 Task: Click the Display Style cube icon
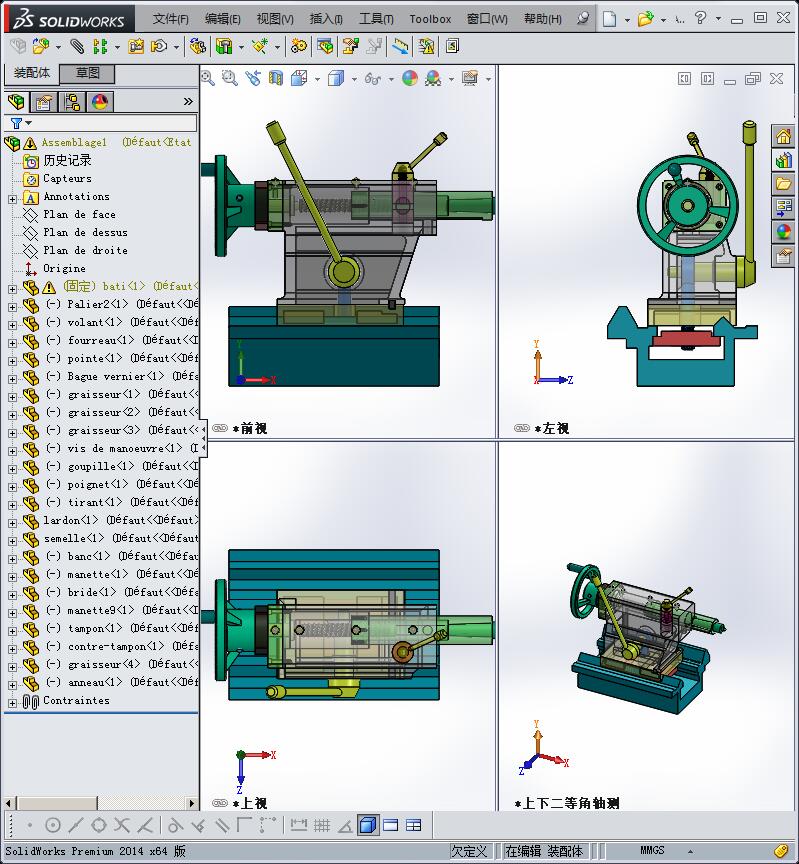point(336,79)
